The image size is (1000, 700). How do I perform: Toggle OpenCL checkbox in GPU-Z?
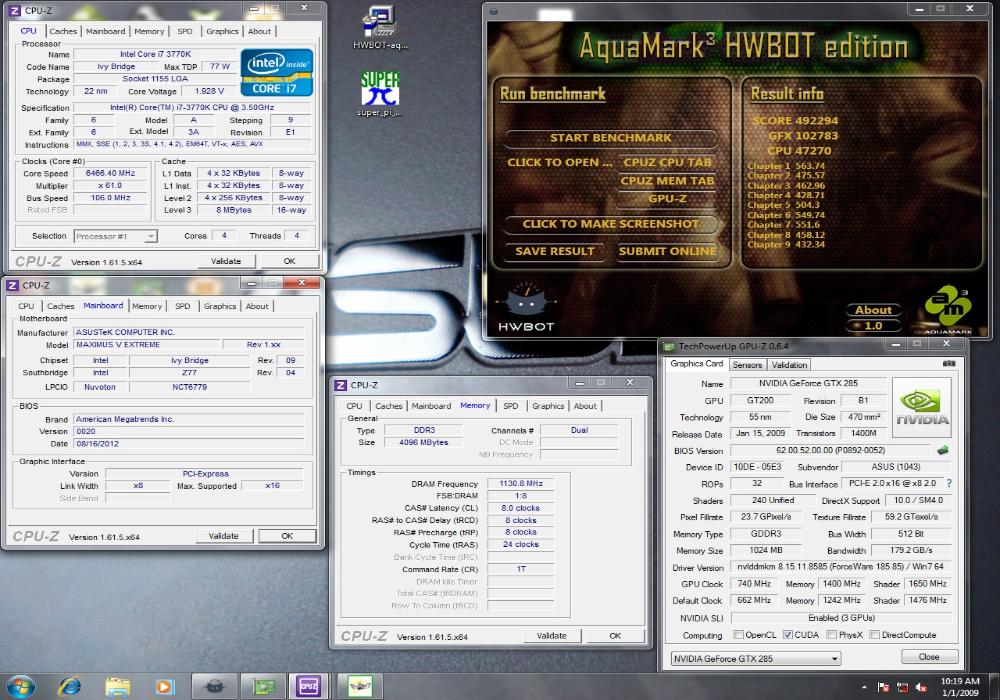[739, 635]
